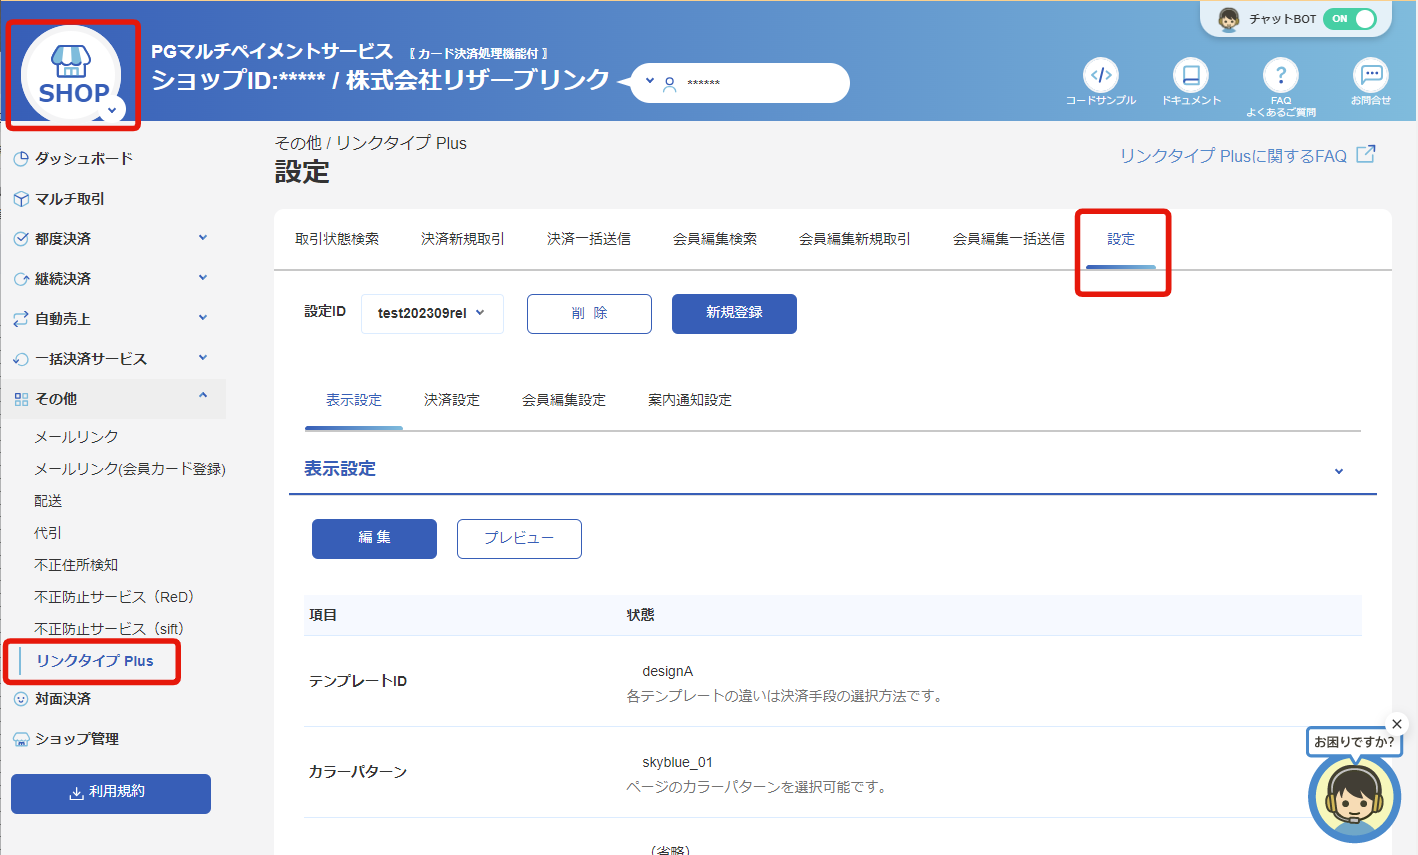Viewport: 1418px width, 855px height.
Task: Close the お困りですか help bubble
Action: pos(1397,724)
